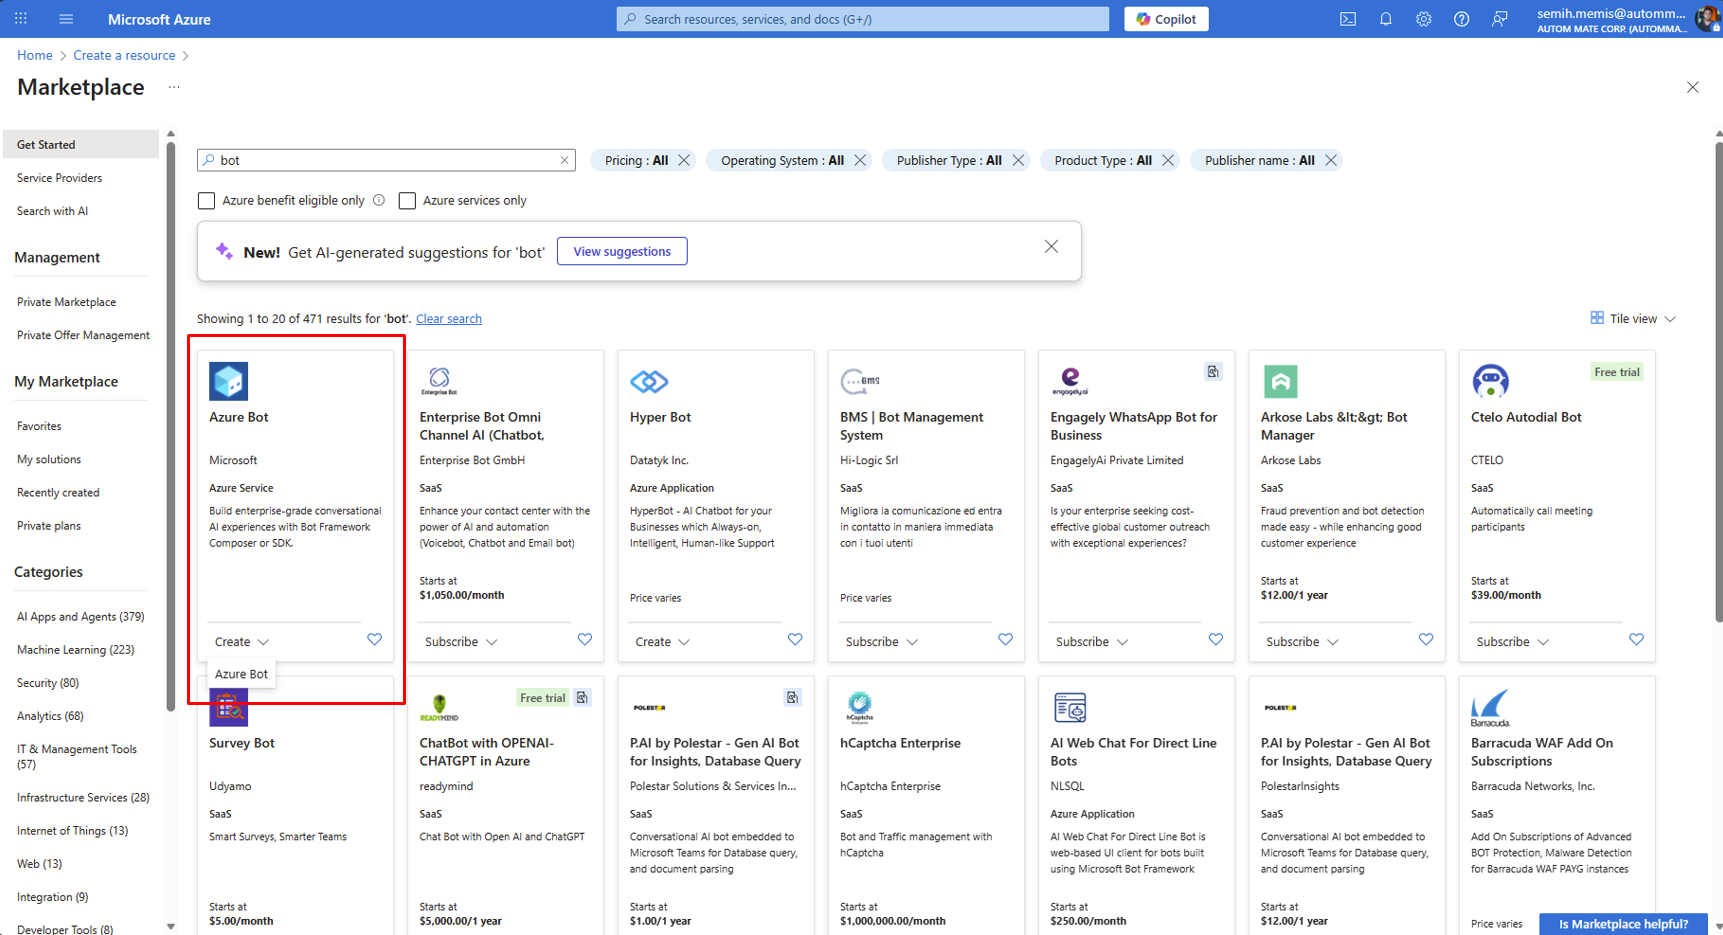1723x935 pixels.
Task: Remove the Pricing filter
Action: click(x=684, y=160)
